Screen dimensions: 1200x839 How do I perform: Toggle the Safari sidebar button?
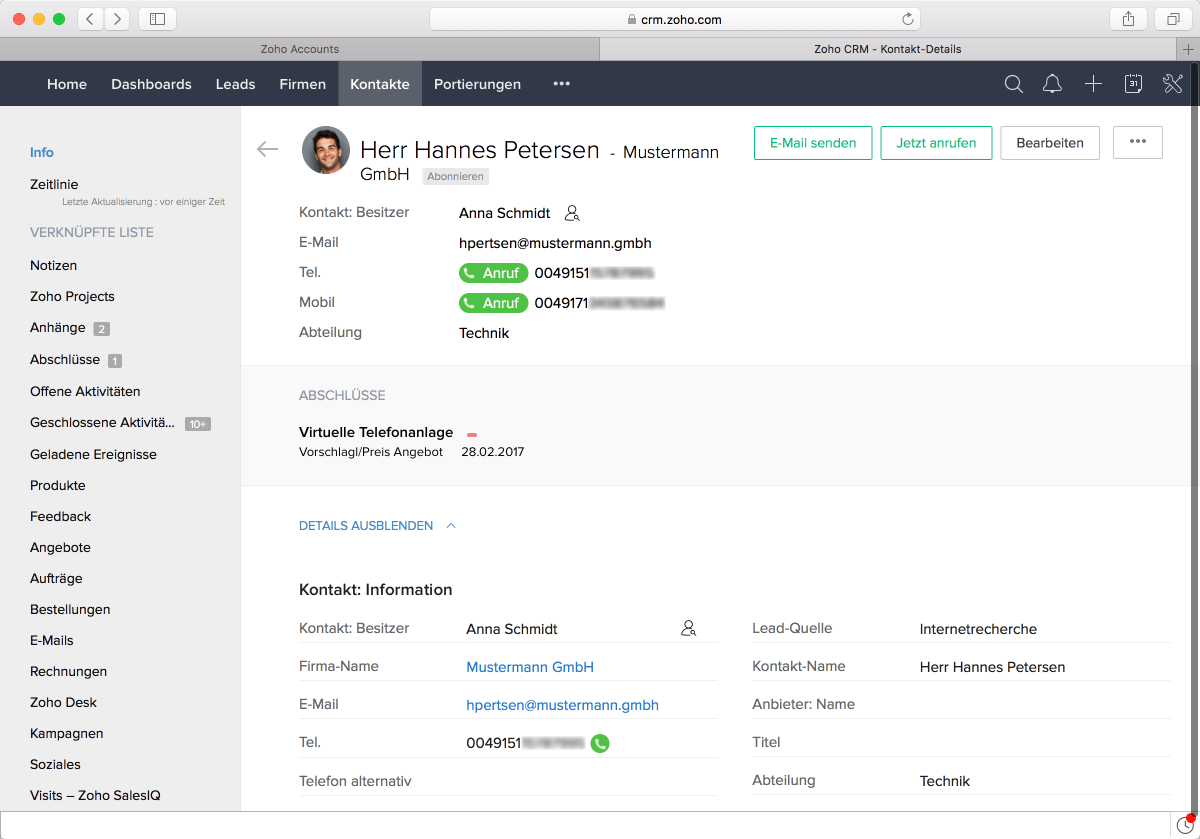pos(157,19)
